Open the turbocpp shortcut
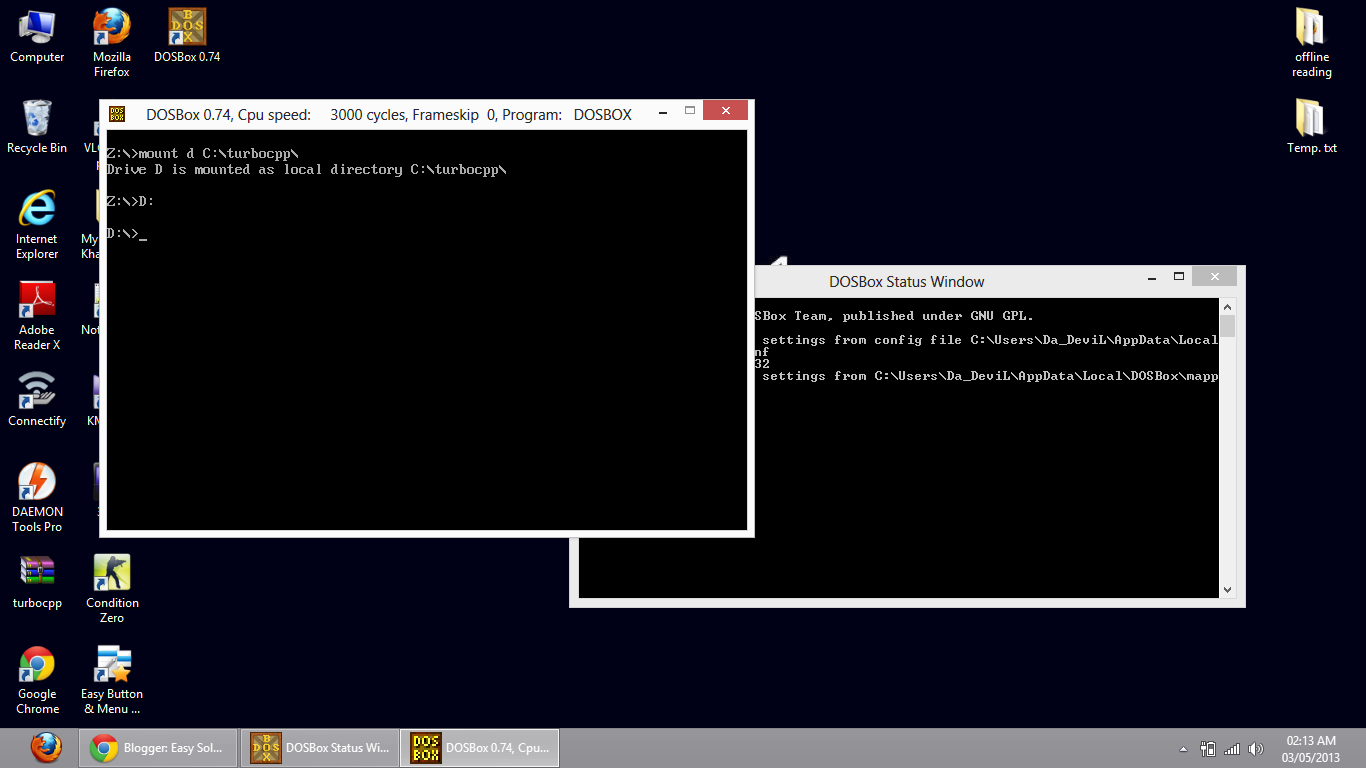The width and height of the screenshot is (1366, 768). [36, 571]
